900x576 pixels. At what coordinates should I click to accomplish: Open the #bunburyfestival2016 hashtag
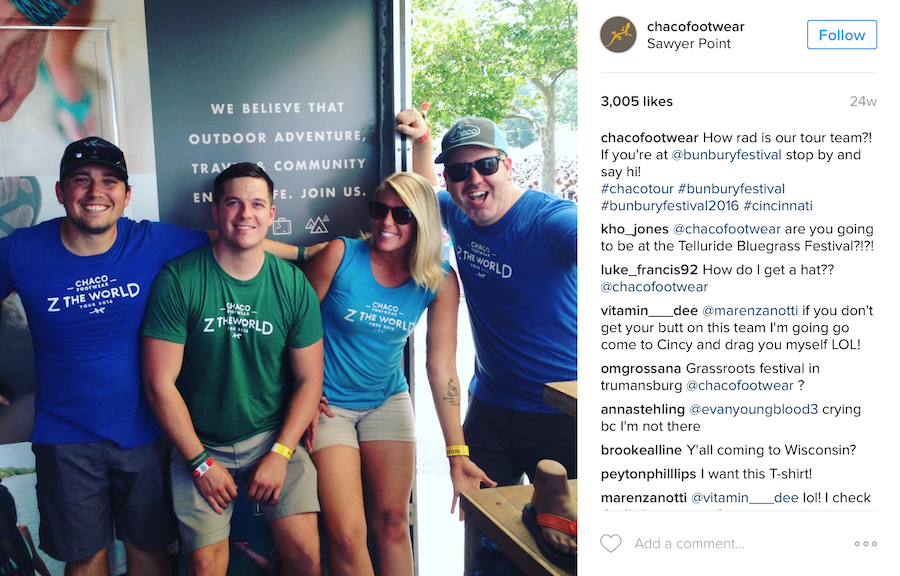(x=669, y=205)
